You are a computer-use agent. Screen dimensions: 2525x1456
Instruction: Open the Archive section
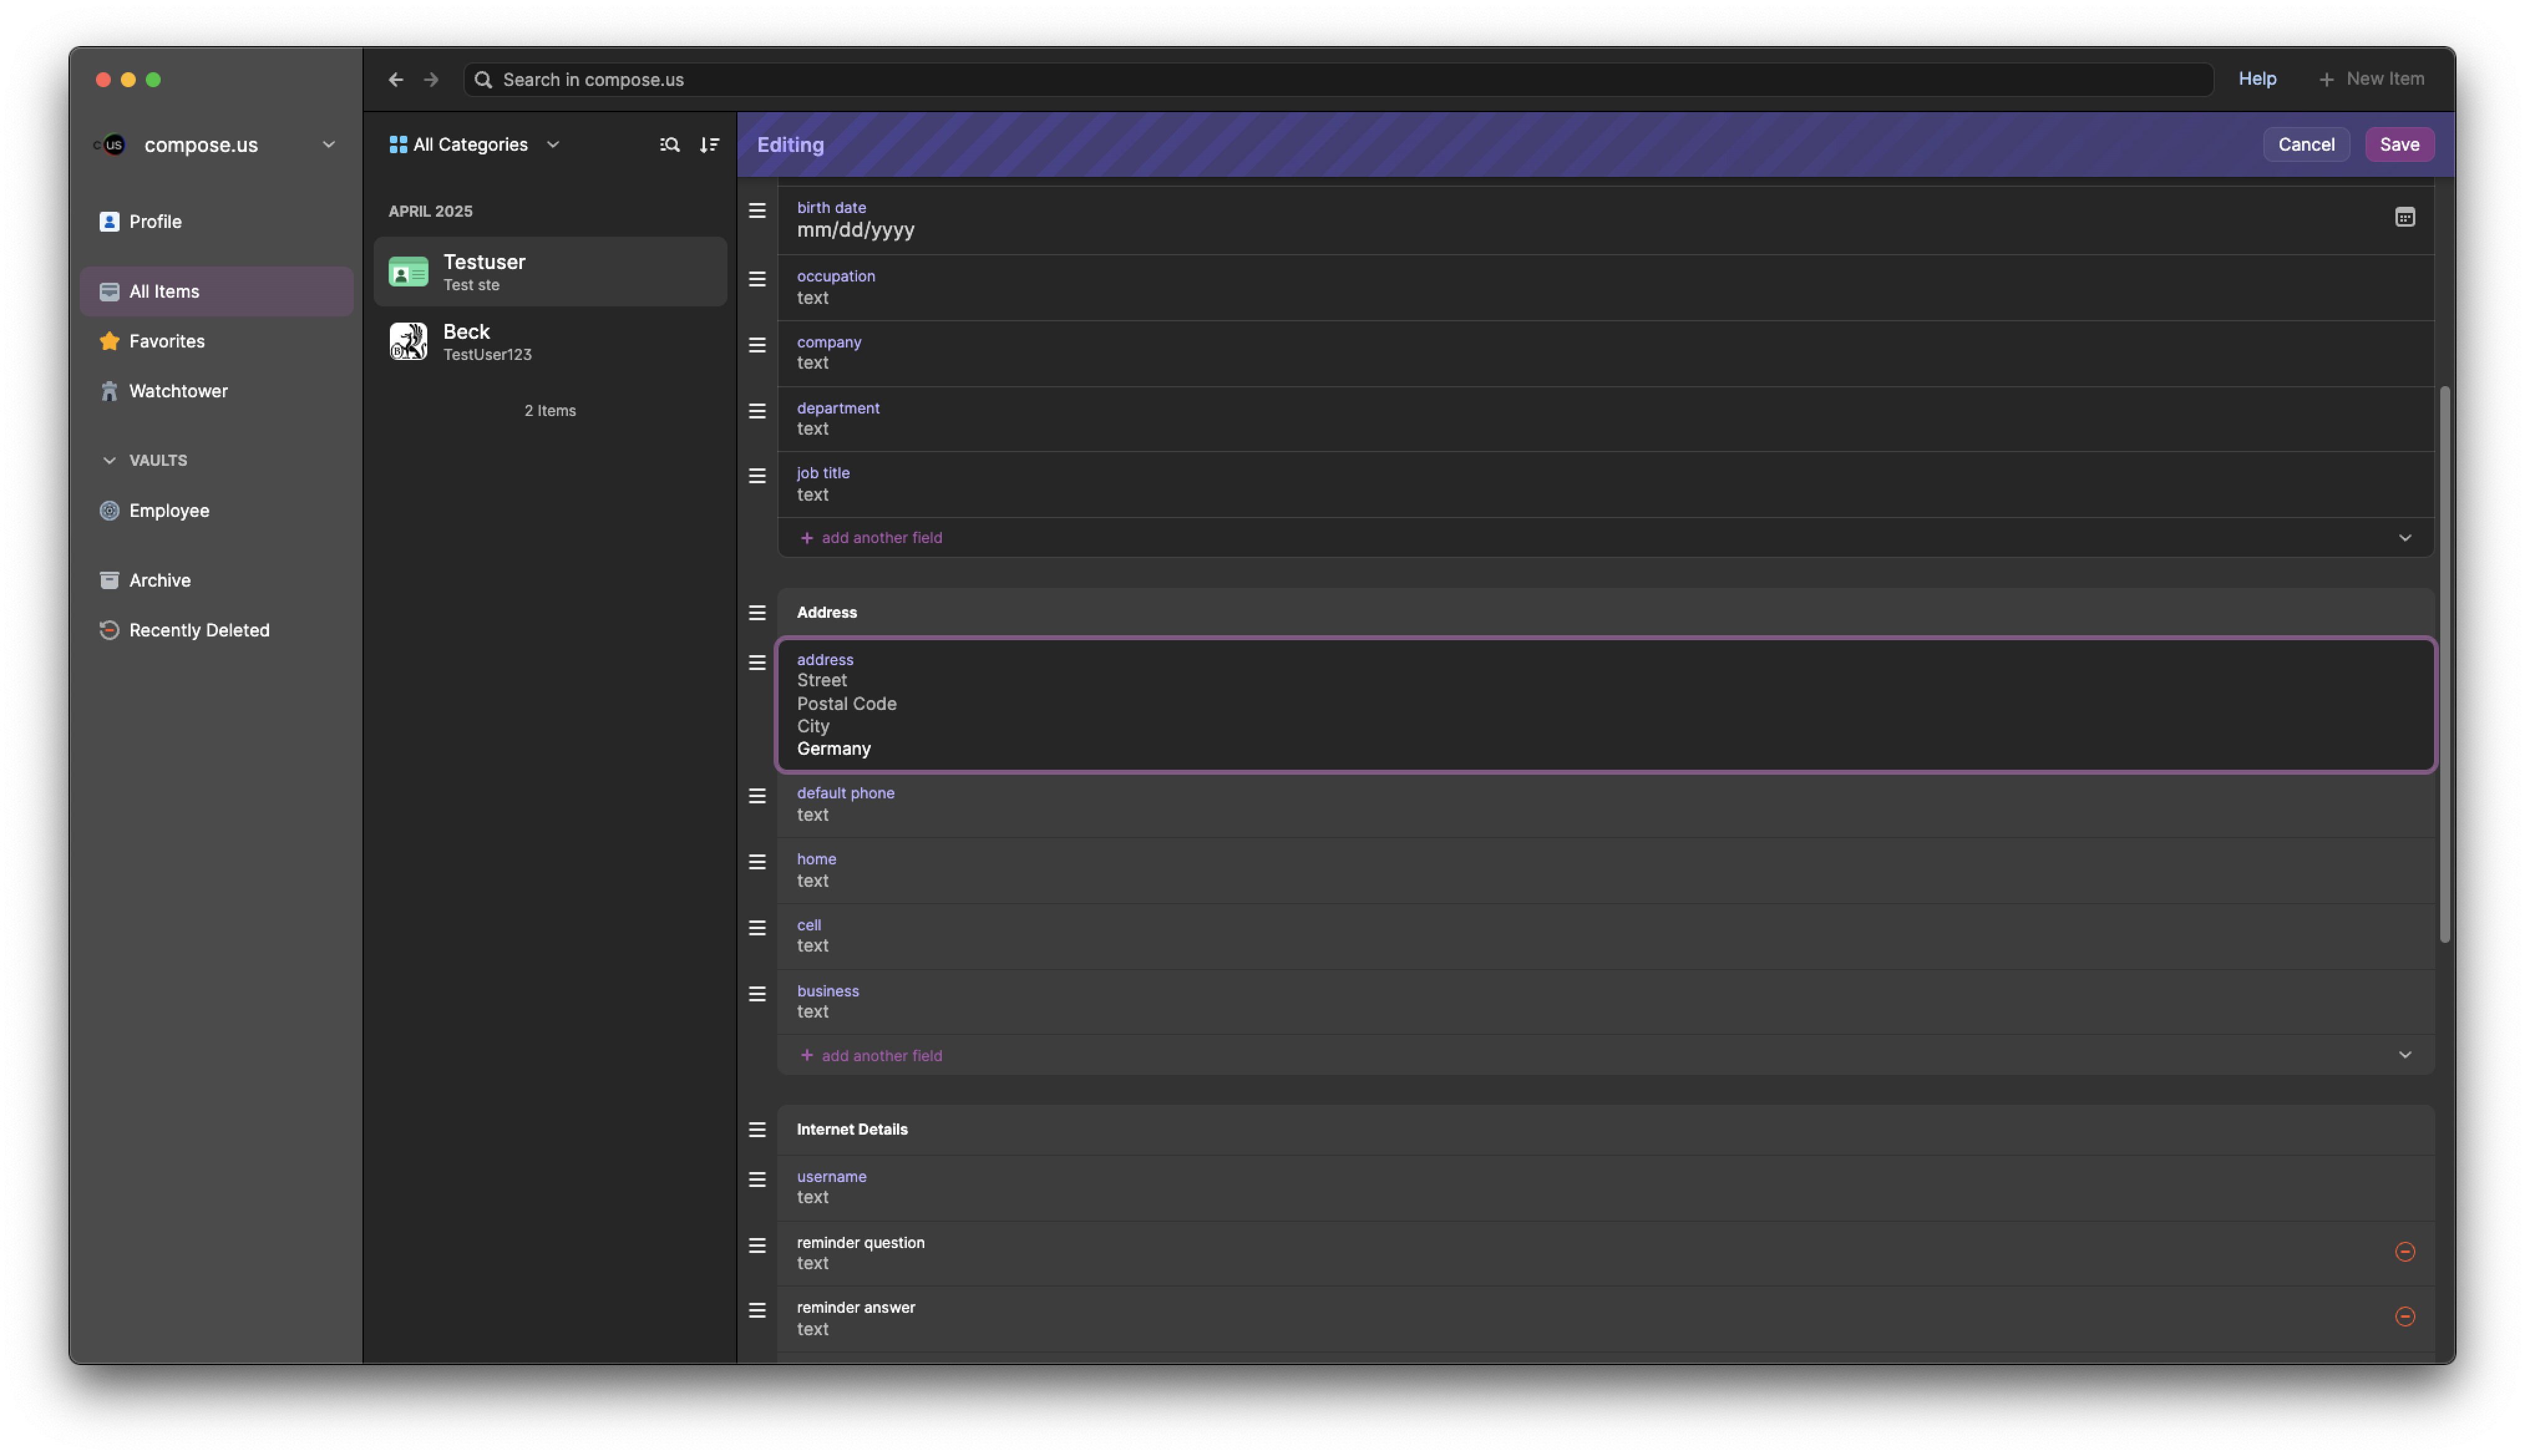159,580
